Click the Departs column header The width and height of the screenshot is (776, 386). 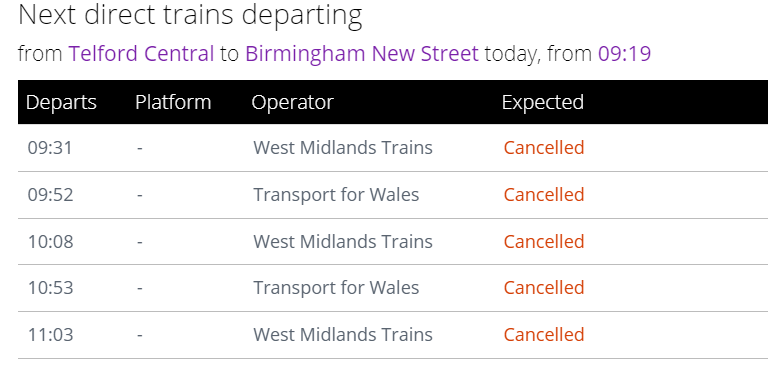pos(61,102)
